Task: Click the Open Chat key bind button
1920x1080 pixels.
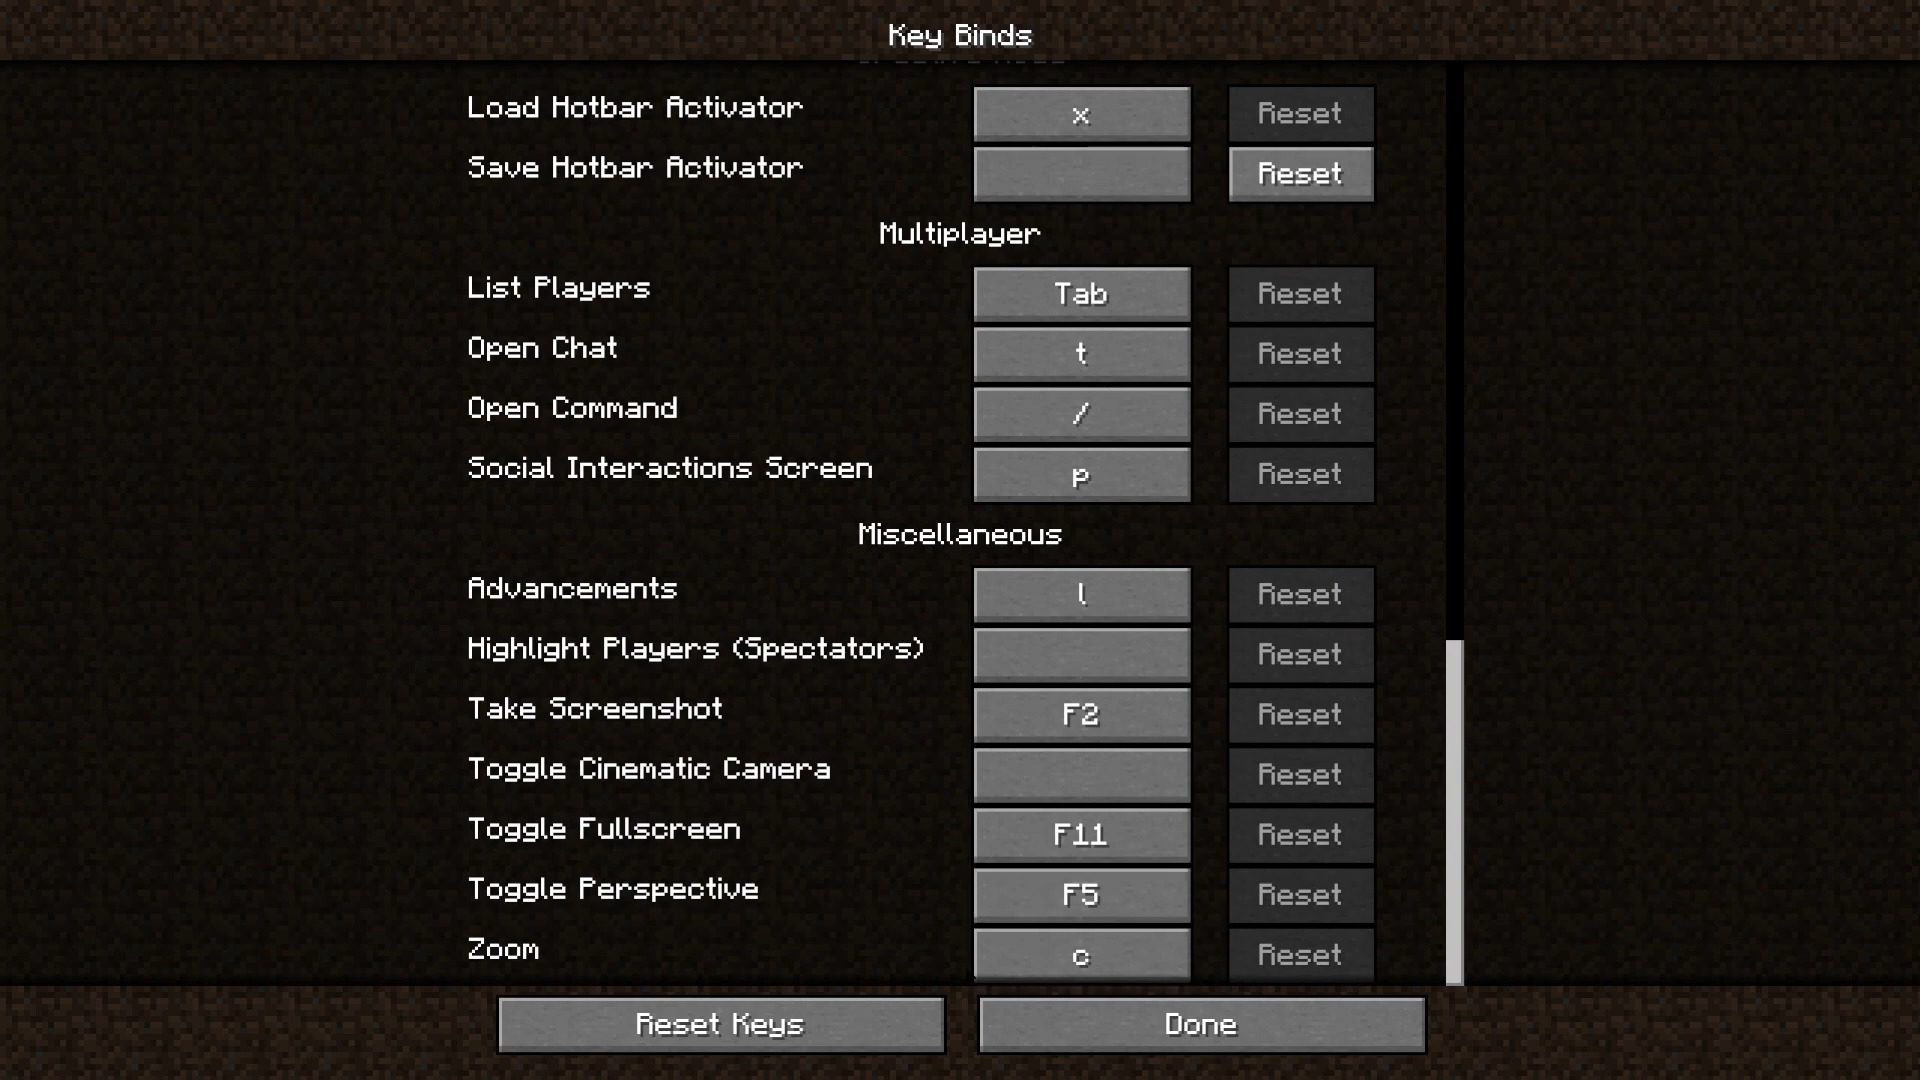Action: tap(1080, 353)
